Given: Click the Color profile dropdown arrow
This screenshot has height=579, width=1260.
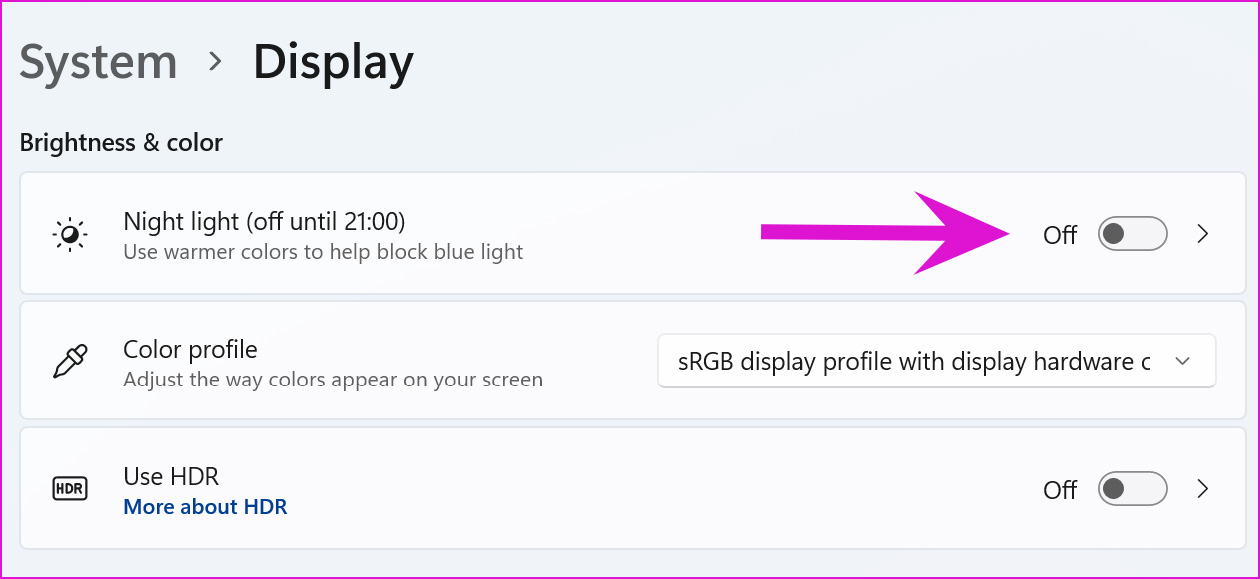Looking at the screenshot, I should click(x=1183, y=361).
